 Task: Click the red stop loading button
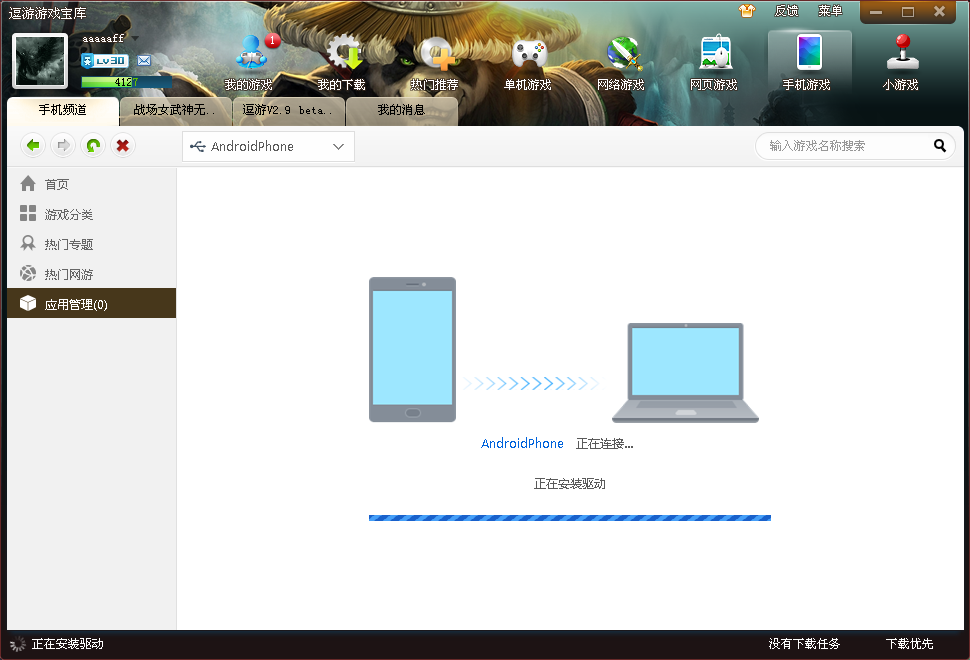(x=122, y=145)
